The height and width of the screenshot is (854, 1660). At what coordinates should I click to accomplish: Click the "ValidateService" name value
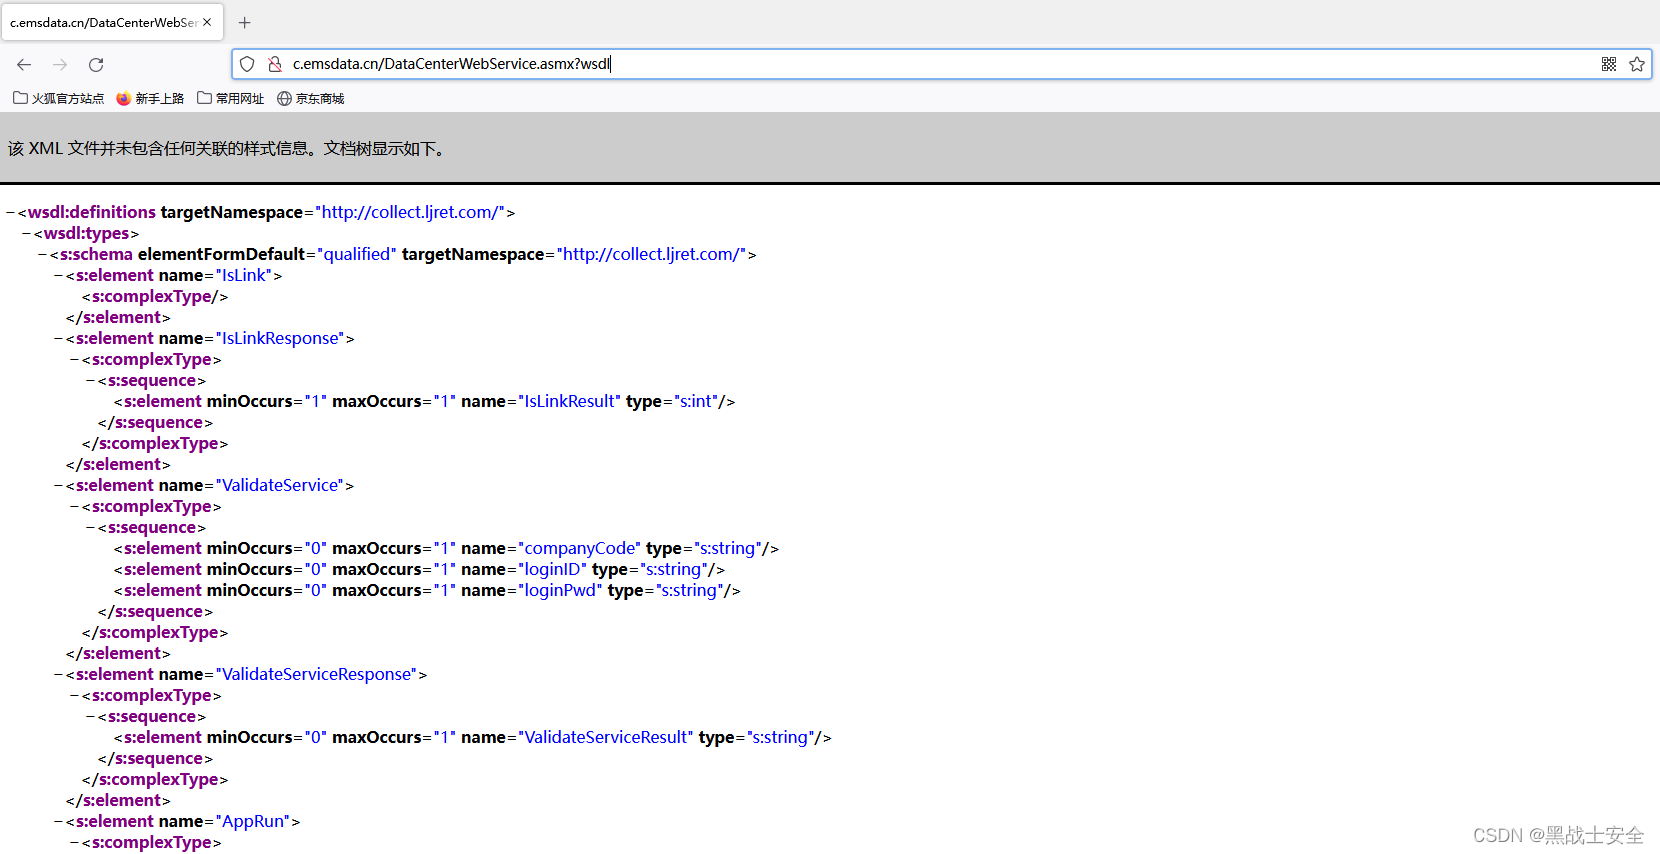click(280, 485)
